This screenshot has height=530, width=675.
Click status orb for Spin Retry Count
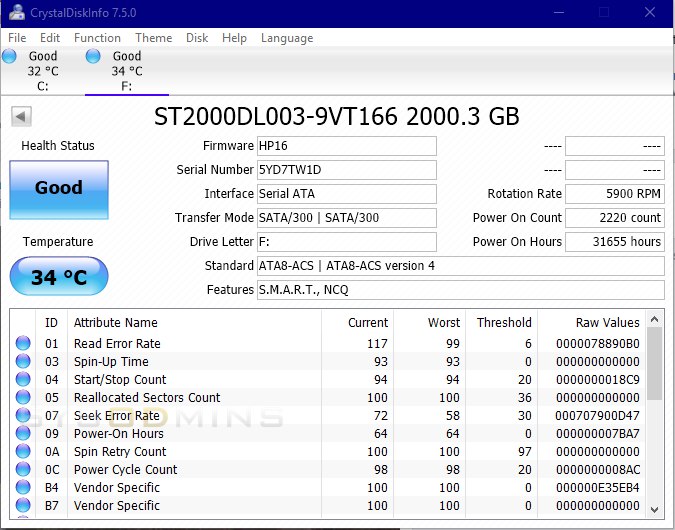point(23,451)
